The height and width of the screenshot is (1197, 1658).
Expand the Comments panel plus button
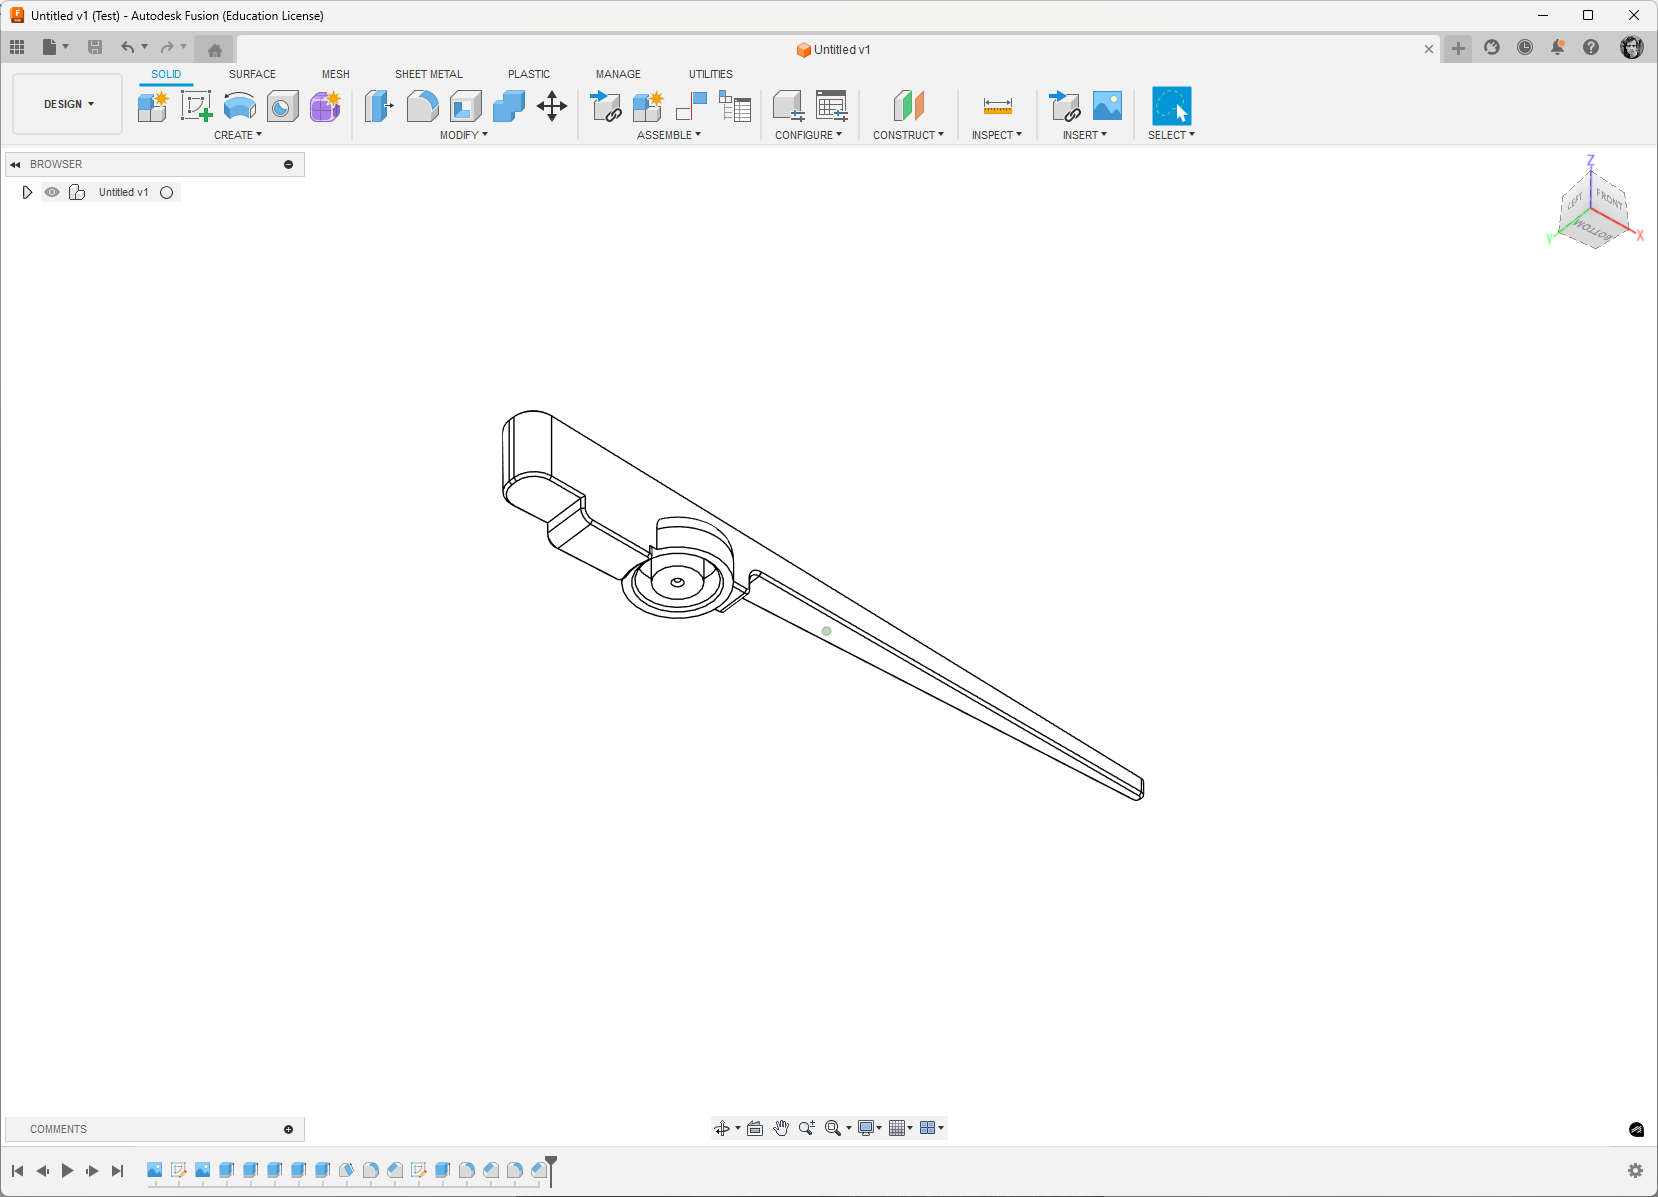click(289, 1129)
